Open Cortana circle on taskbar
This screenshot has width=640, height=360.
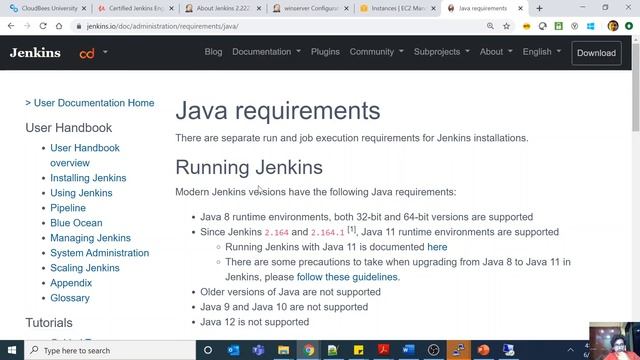(x=208, y=350)
